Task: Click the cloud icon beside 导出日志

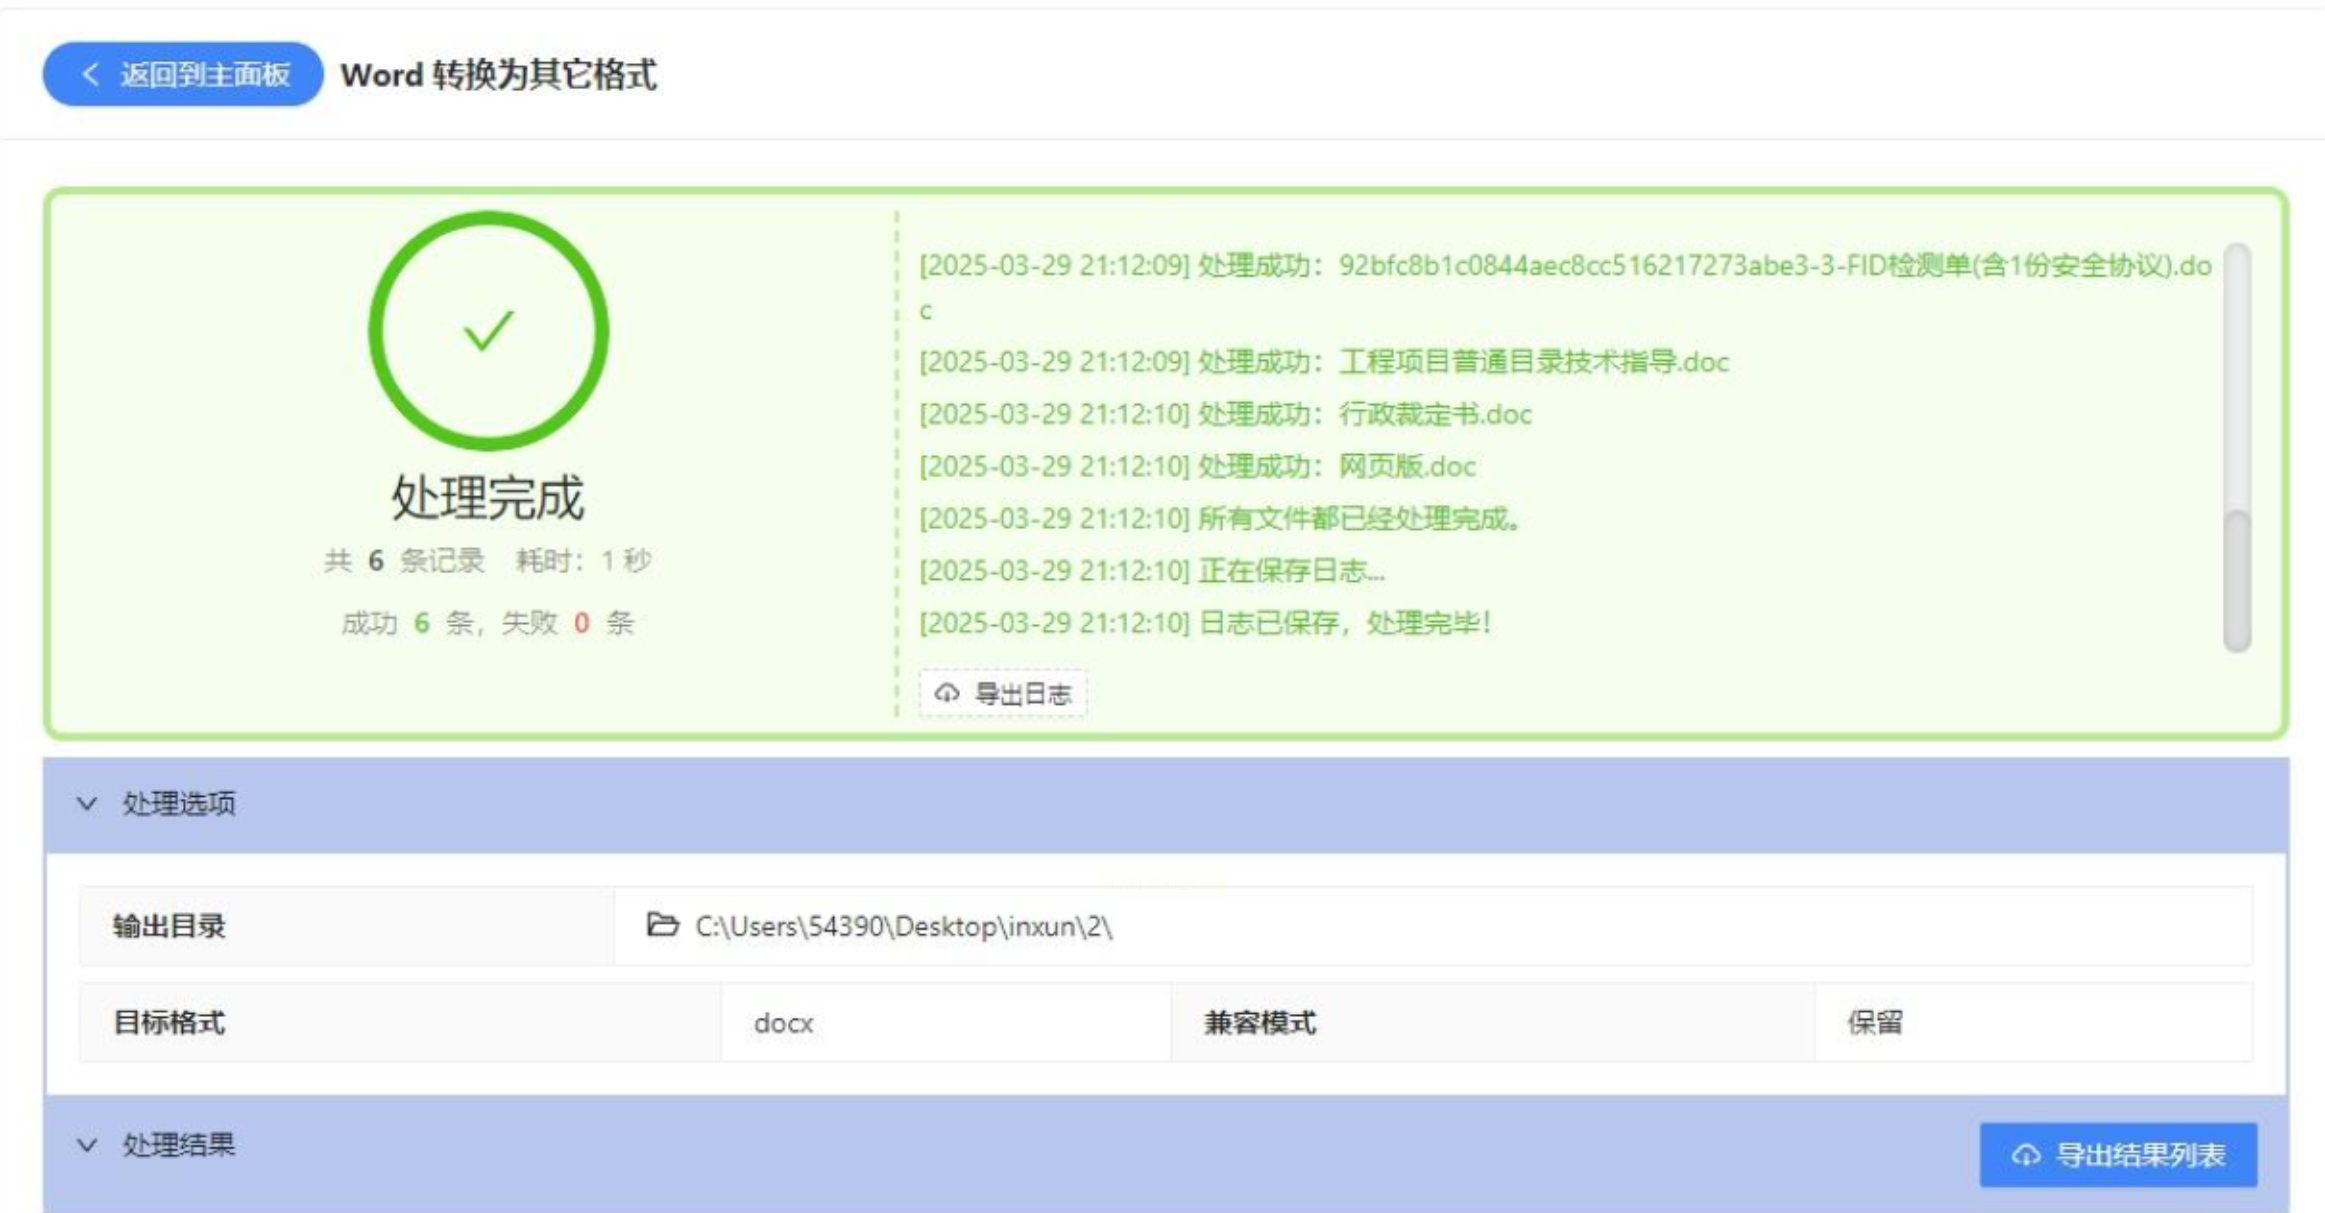Action: (x=946, y=693)
